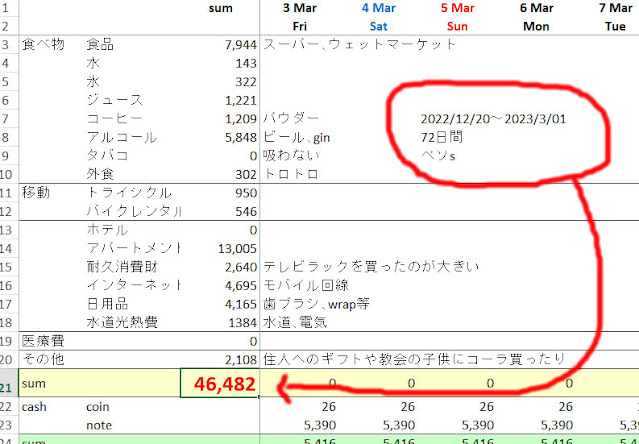Click the 6 Mar header cell
The width and height of the screenshot is (639, 444).
click(536, 8)
